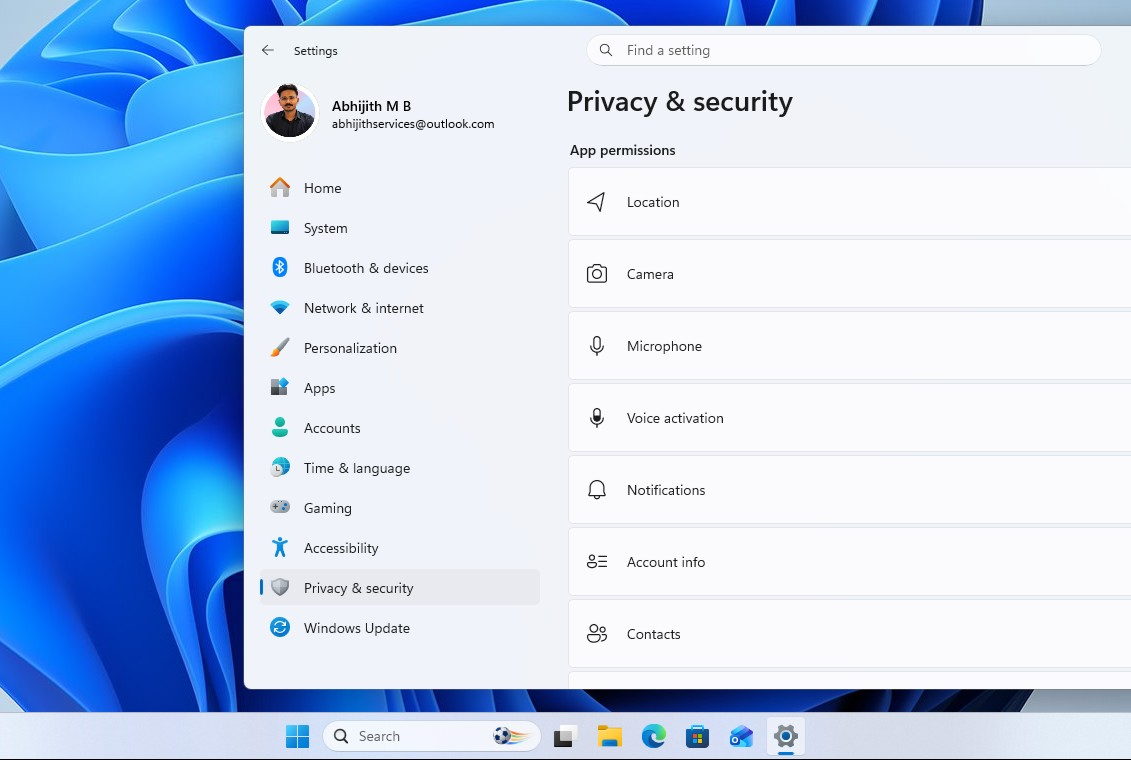Click the Accessibility figure icon

click(280, 547)
